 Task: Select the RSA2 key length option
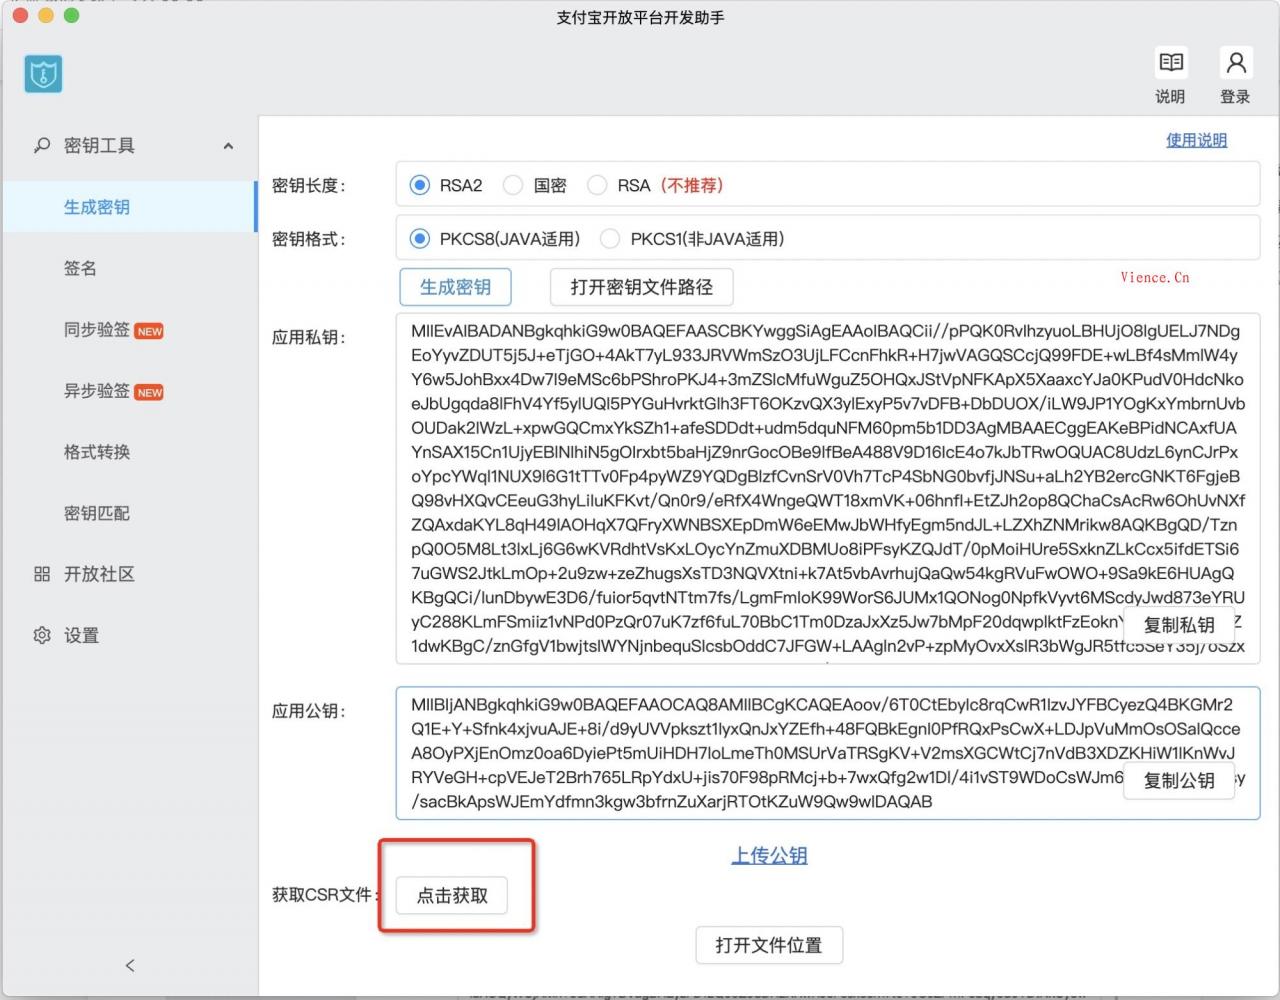(417, 185)
